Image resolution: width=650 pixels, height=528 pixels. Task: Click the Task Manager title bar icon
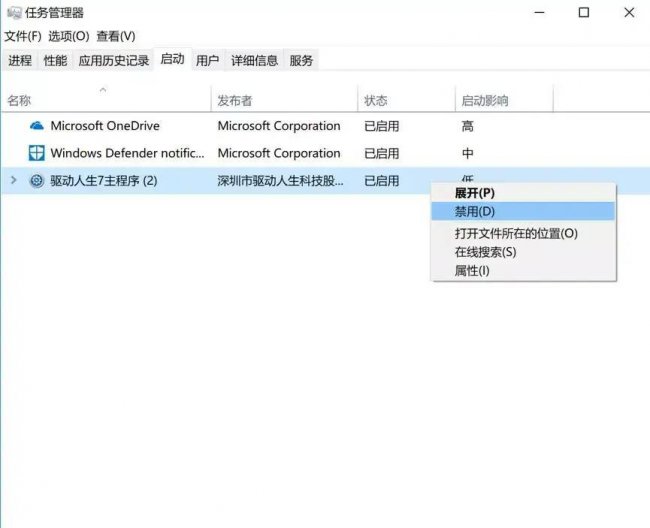click(14, 13)
